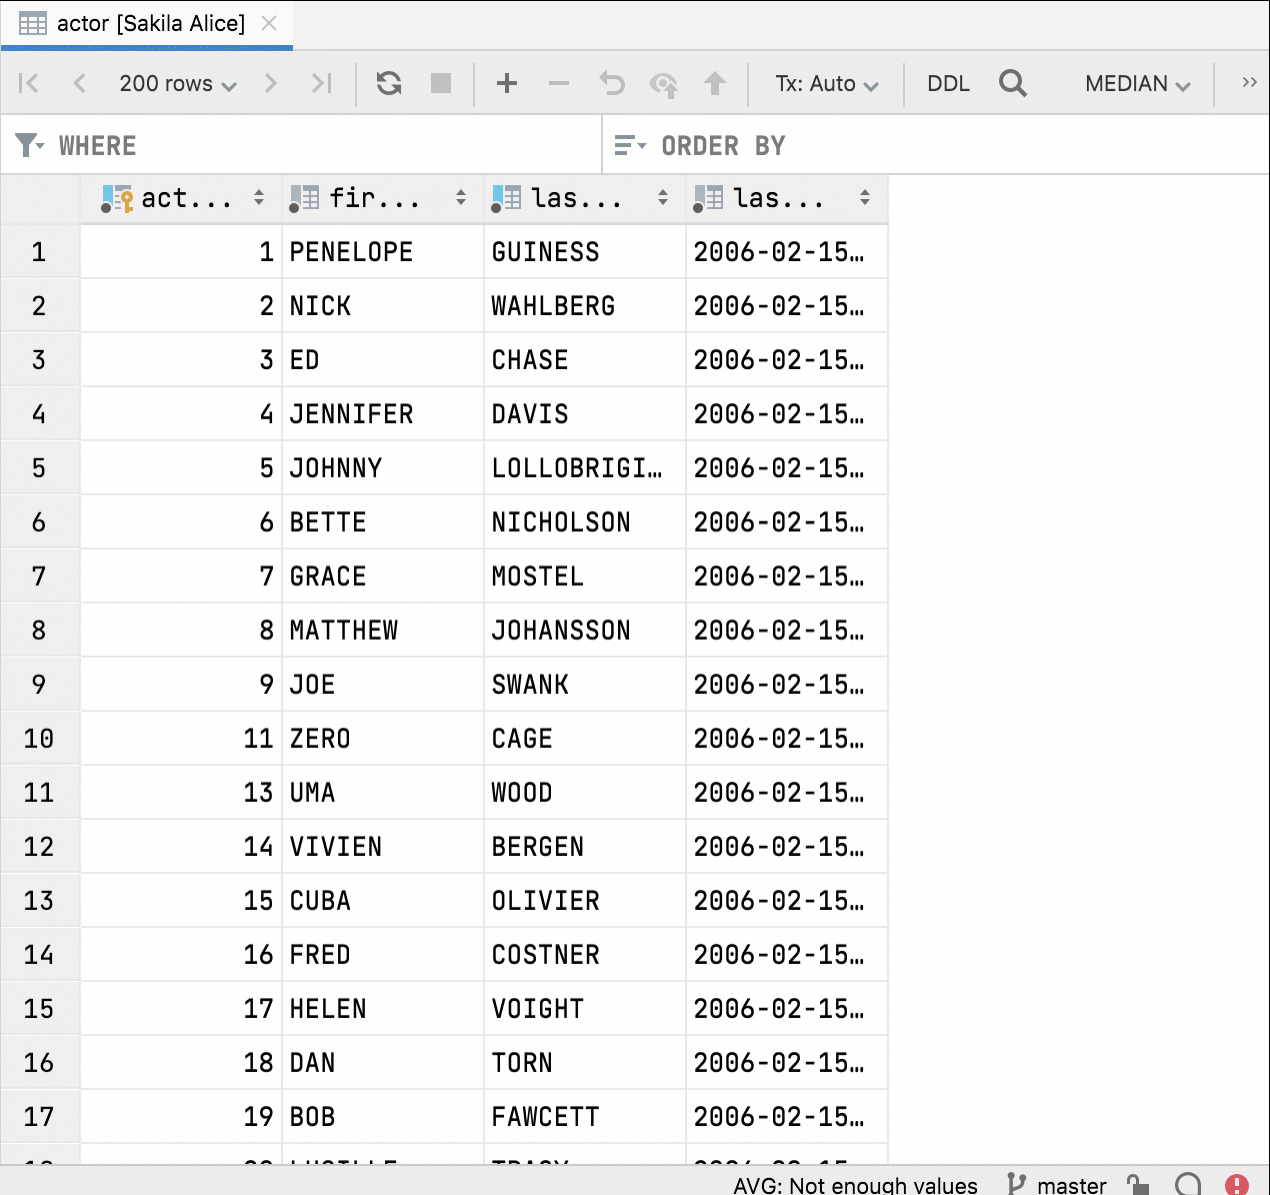Toggle sort on the first_name column header
Image resolution: width=1270 pixels, height=1195 pixels.
tap(461, 198)
